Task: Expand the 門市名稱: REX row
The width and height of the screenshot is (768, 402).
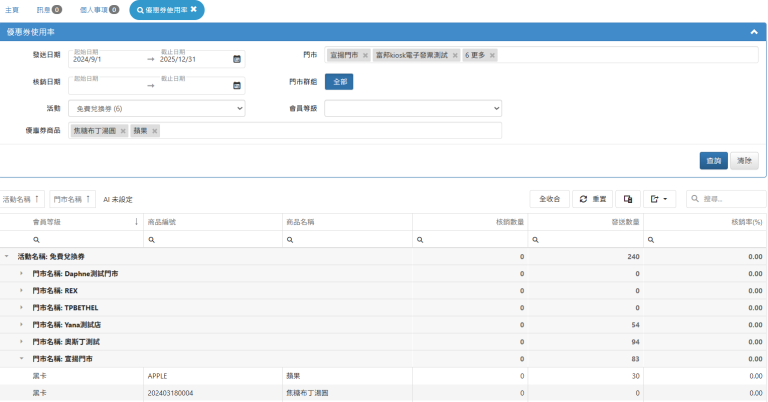Action: 21,290
